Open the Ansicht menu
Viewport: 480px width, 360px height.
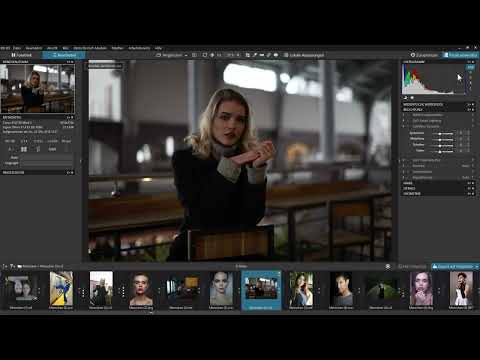[52, 48]
